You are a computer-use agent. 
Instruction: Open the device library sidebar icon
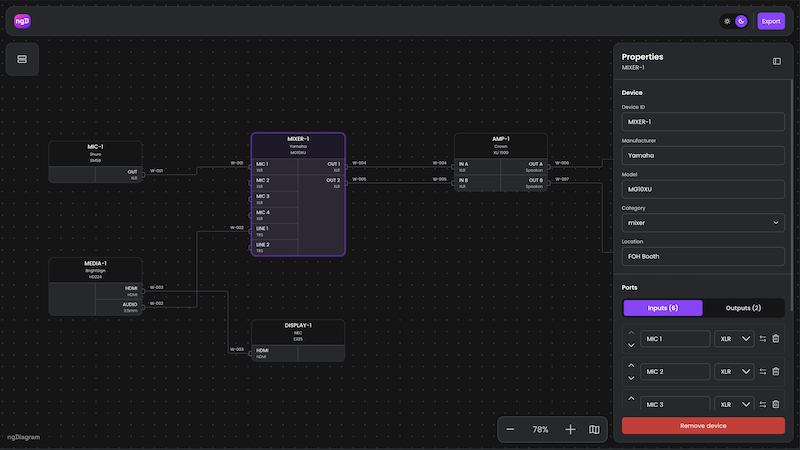[x=22, y=59]
